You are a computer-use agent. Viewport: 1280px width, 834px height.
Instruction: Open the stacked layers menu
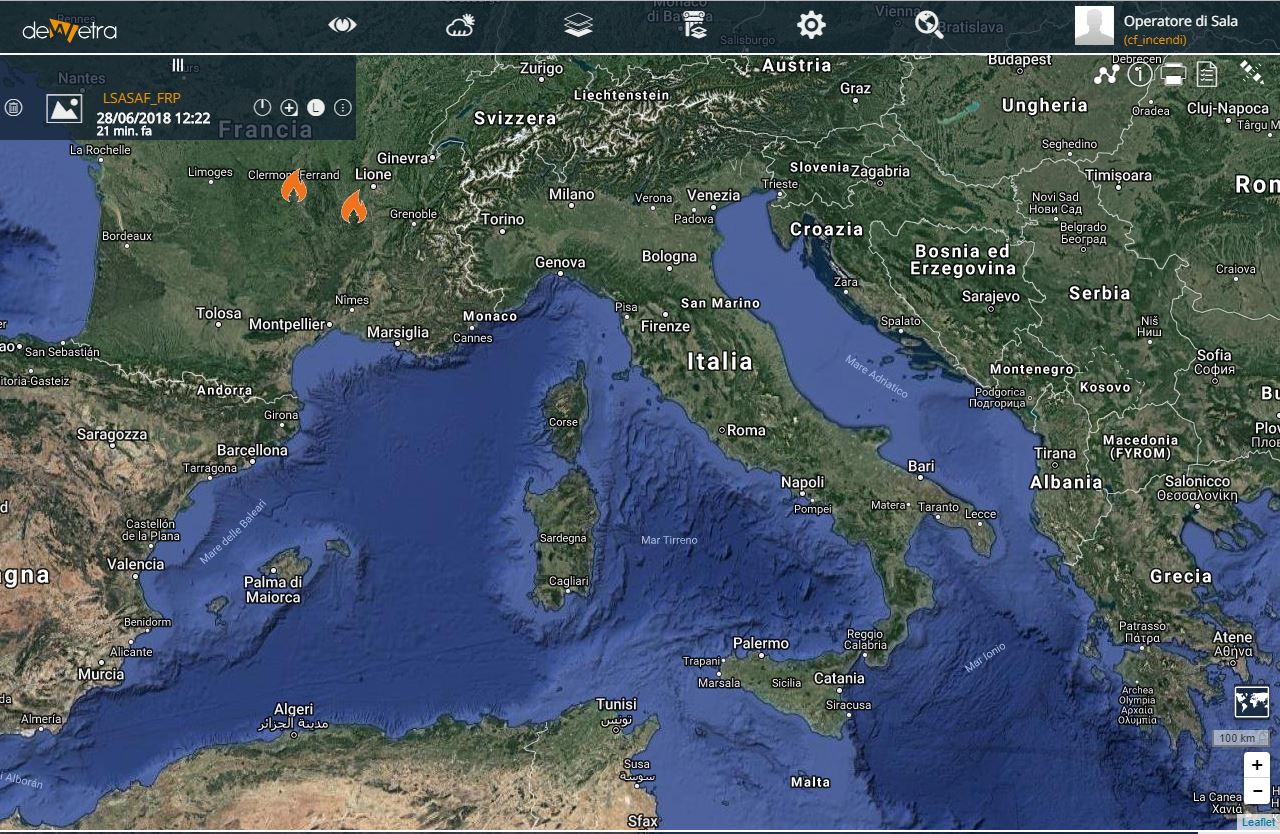click(578, 25)
